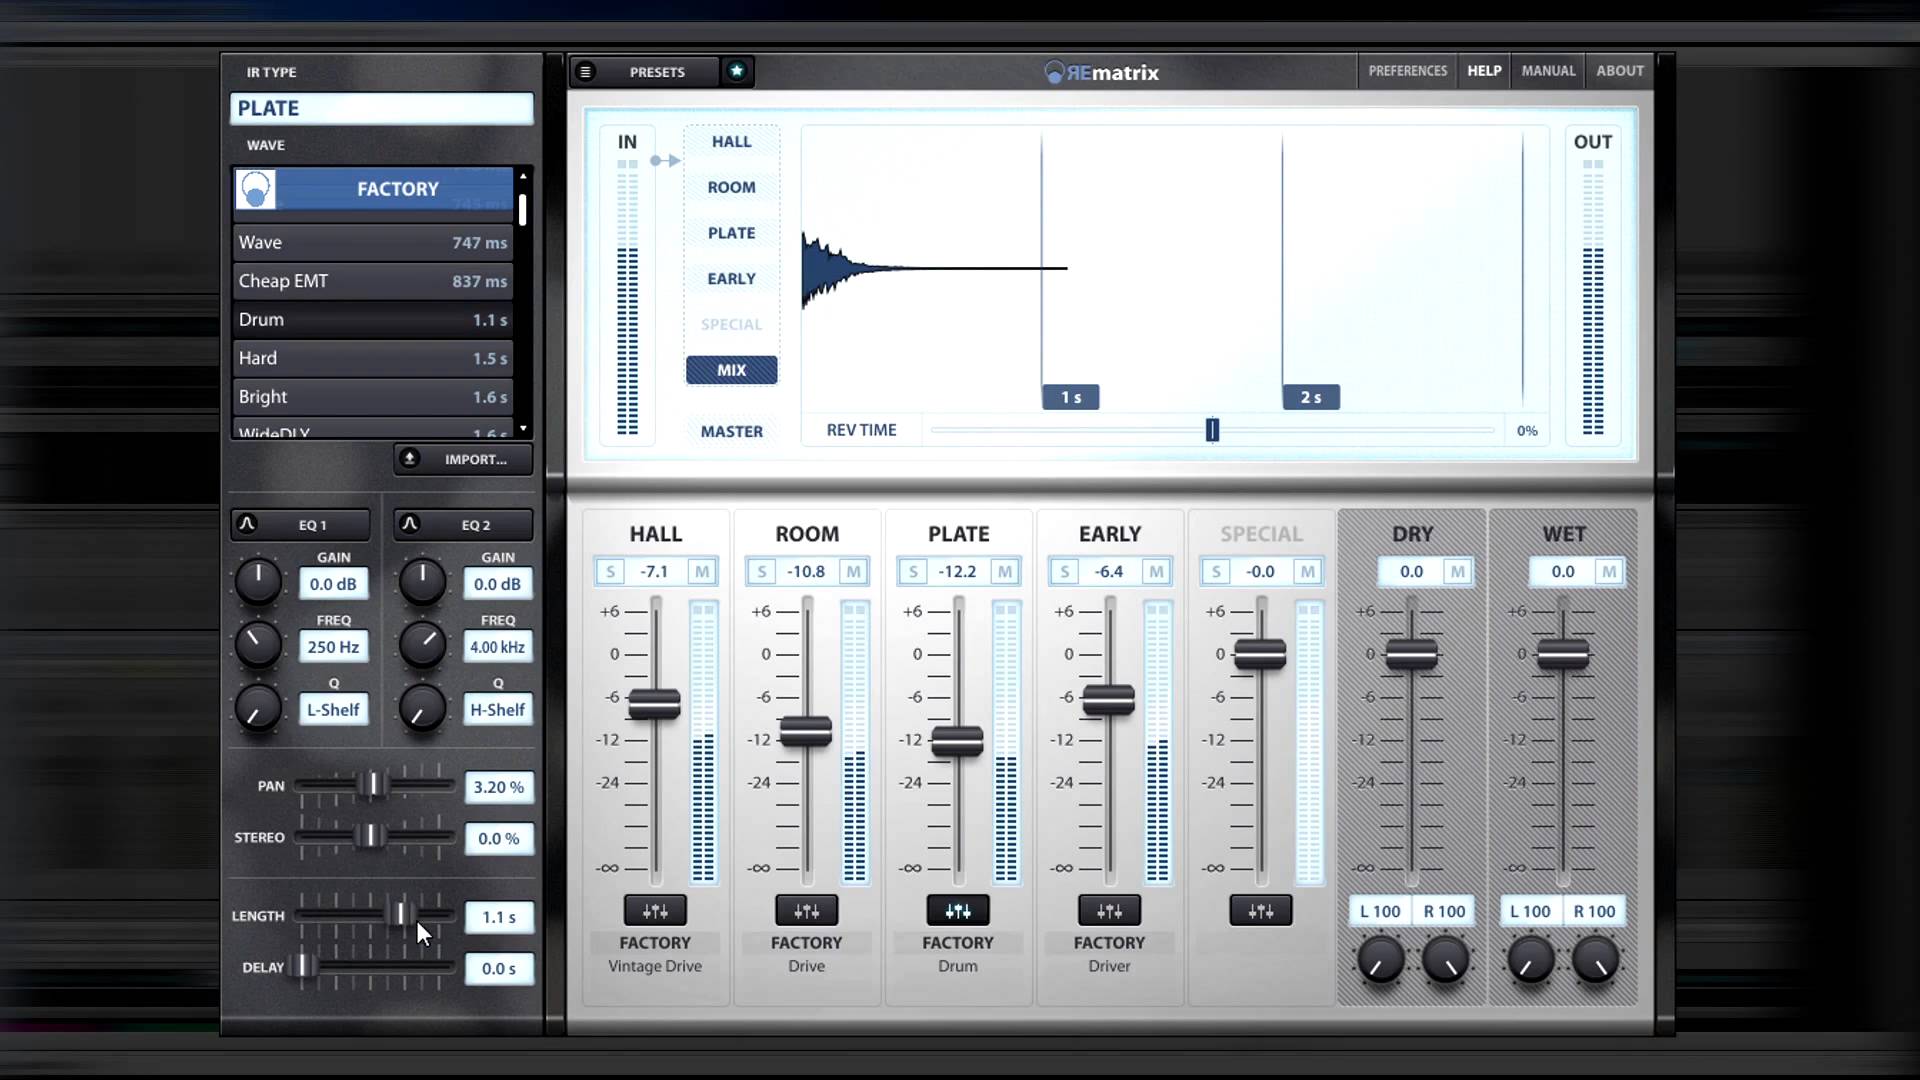The image size is (1920, 1080).
Task: Click the DRY right pan knob
Action: (1445, 960)
